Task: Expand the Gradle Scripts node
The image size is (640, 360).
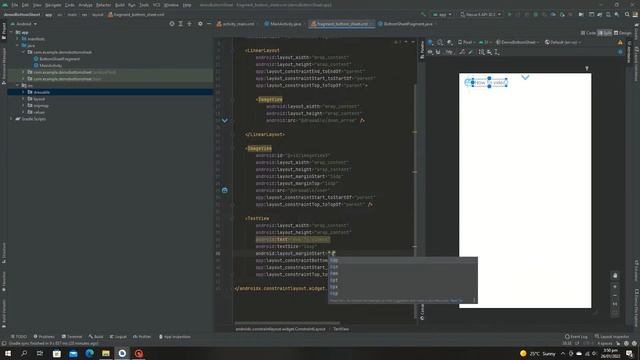Action: coord(11,119)
